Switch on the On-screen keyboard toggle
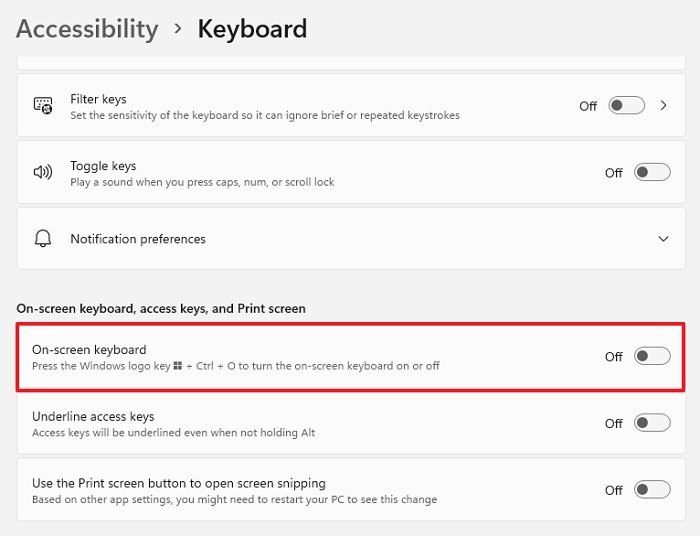The width and height of the screenshot is (700, 536). (652, 356)
